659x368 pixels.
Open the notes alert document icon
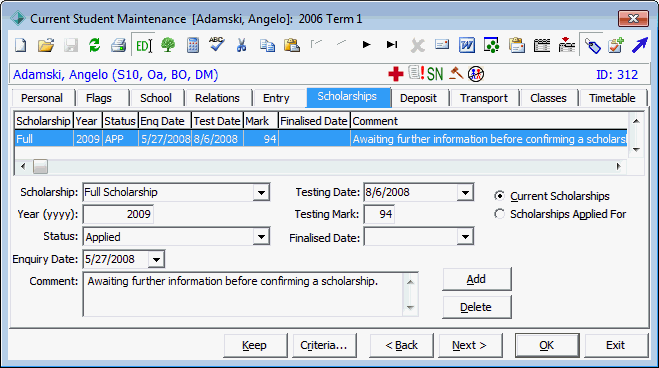416,73
